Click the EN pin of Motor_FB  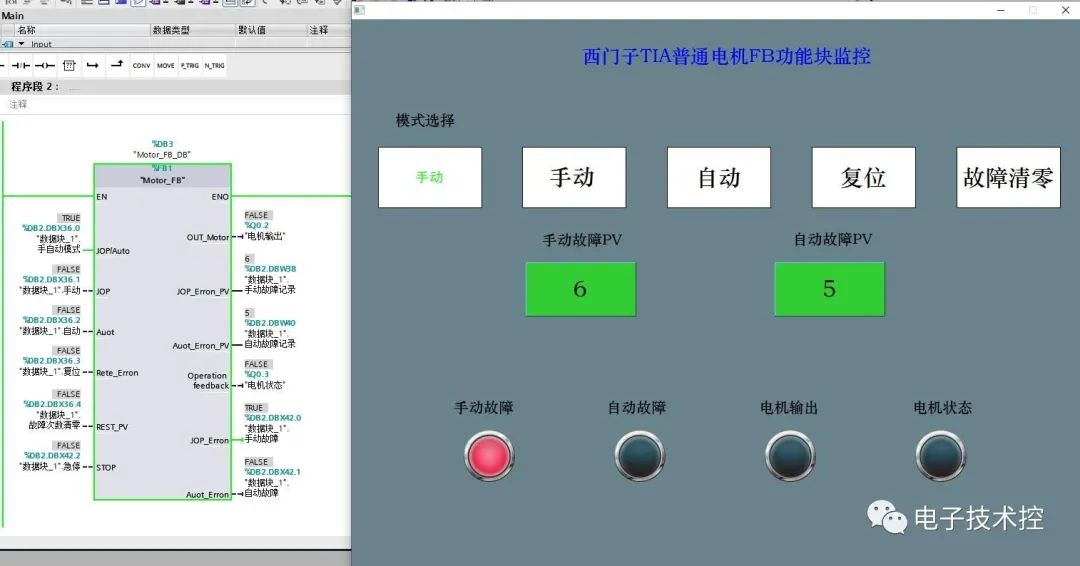102,197
